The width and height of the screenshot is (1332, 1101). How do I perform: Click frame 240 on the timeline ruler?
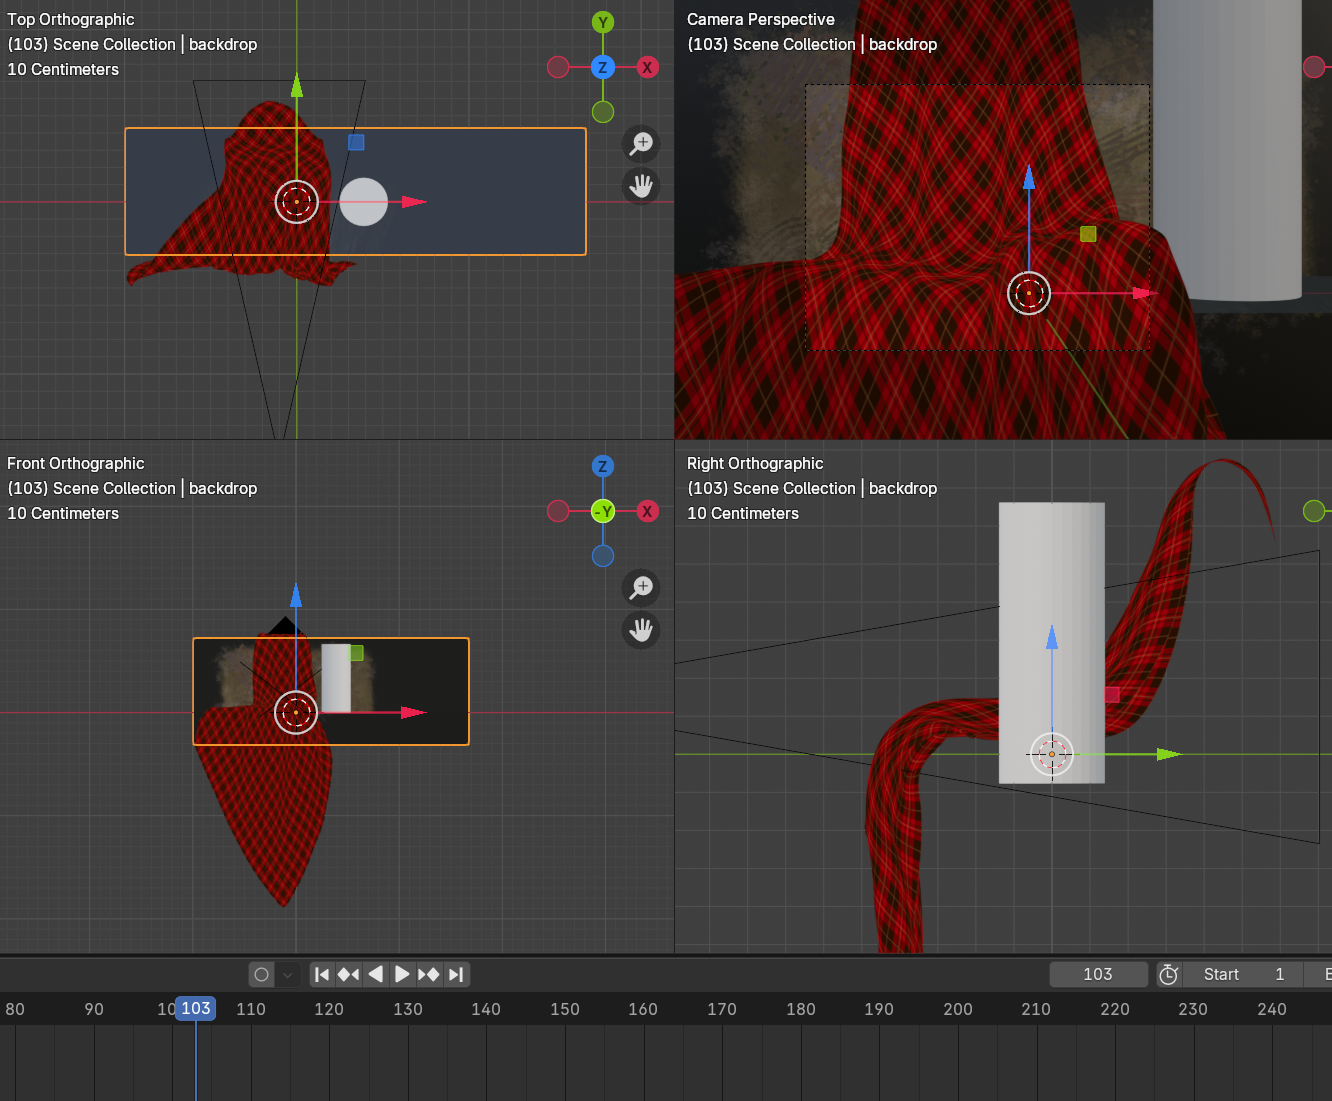coord(1272,1009)
